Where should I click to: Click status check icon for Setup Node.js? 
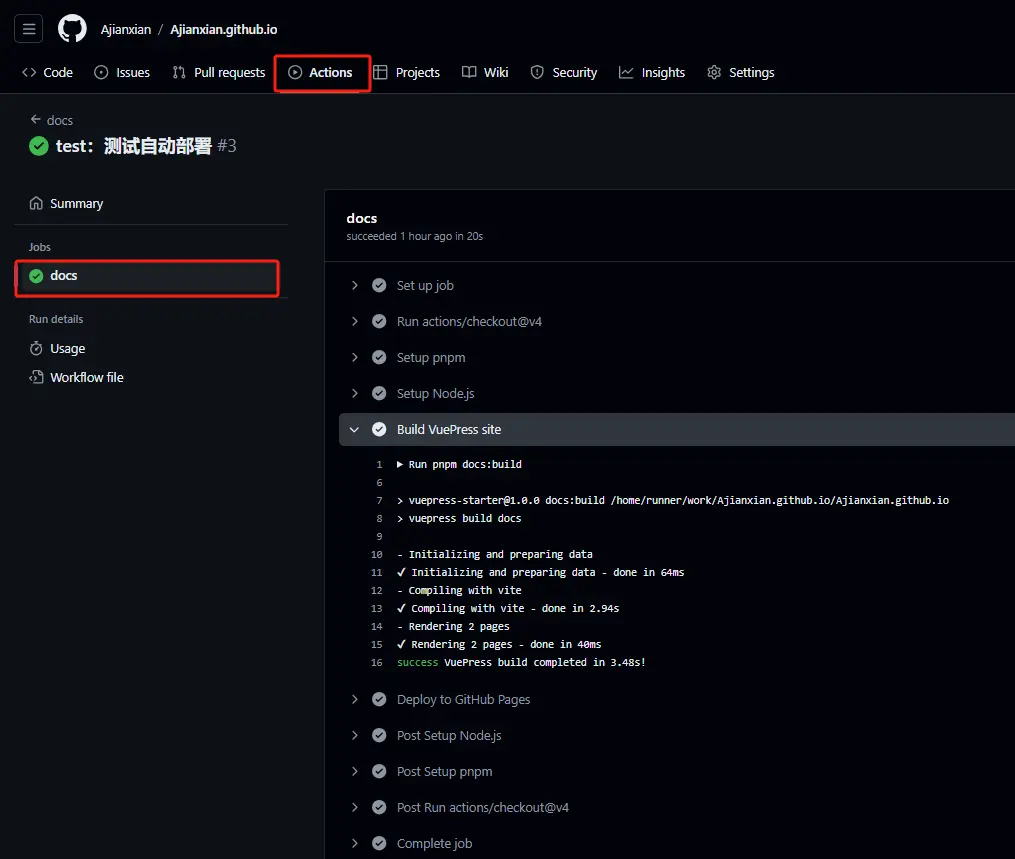(379, 394)
